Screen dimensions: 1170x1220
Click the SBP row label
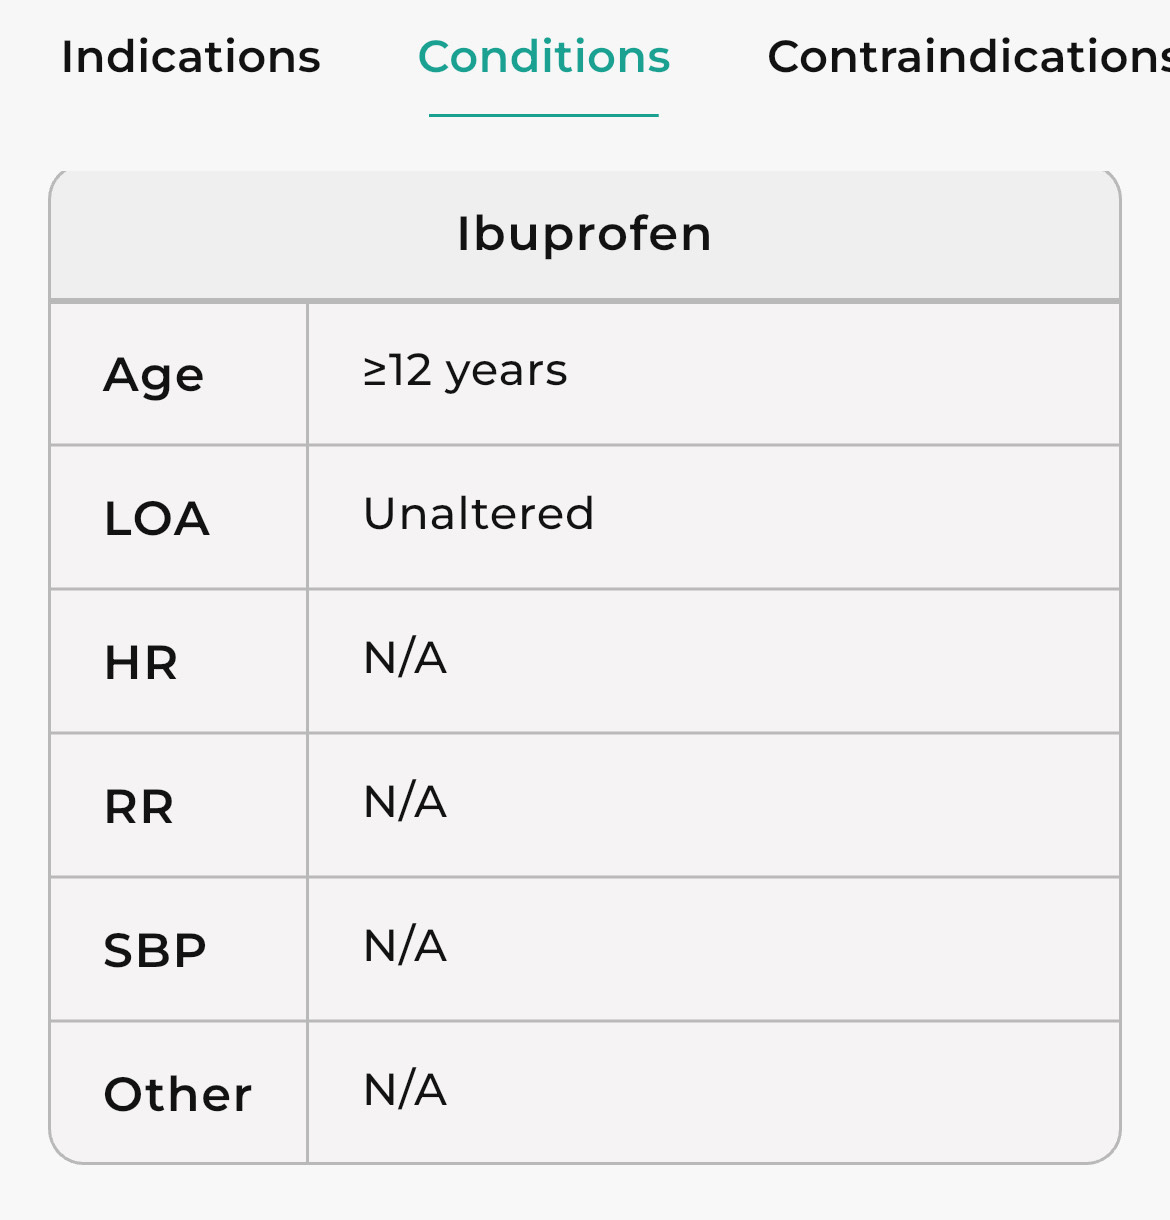point(155,951)
